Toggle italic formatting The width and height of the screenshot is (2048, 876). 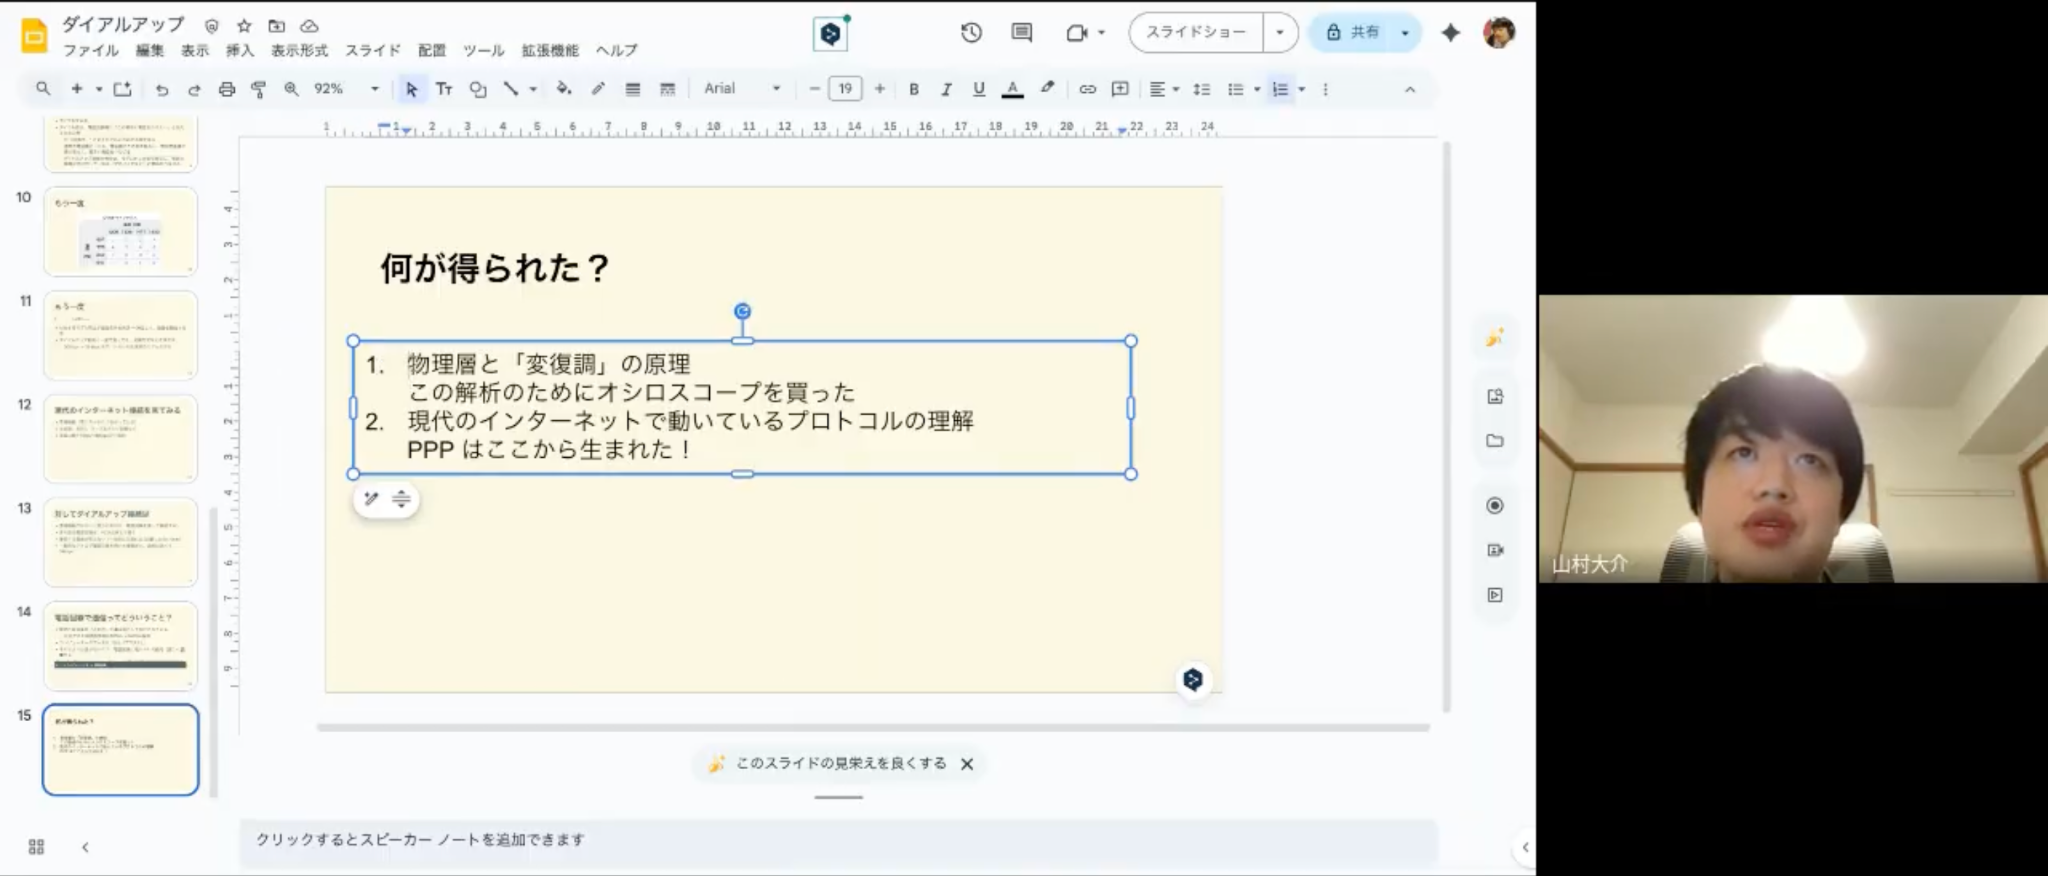coord(946,90)
